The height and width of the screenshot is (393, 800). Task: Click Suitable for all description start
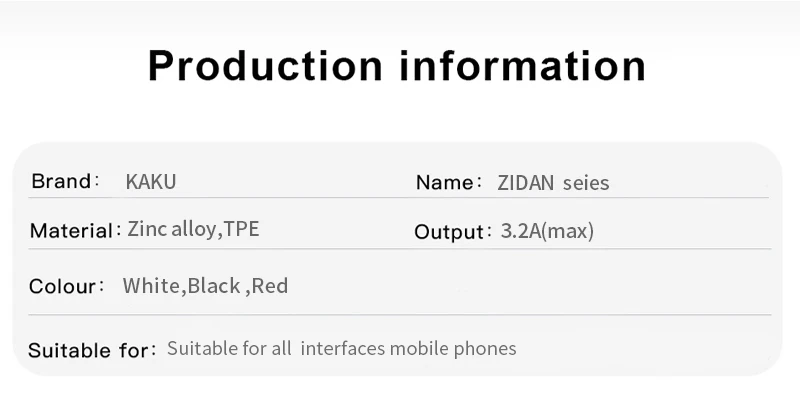click(x=229, y=349)
